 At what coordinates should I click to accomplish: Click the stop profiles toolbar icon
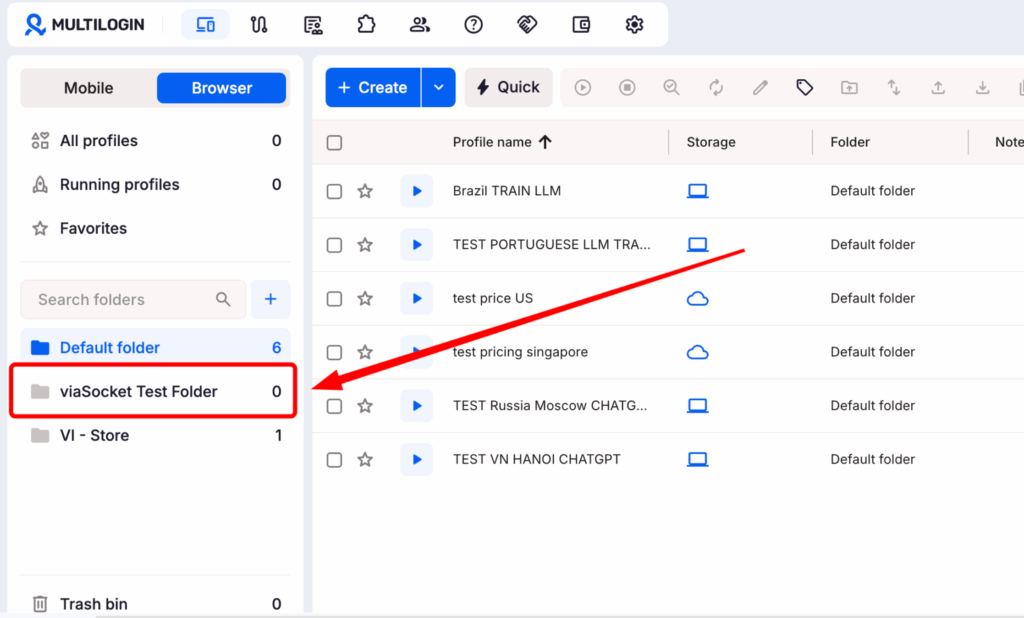627,88
